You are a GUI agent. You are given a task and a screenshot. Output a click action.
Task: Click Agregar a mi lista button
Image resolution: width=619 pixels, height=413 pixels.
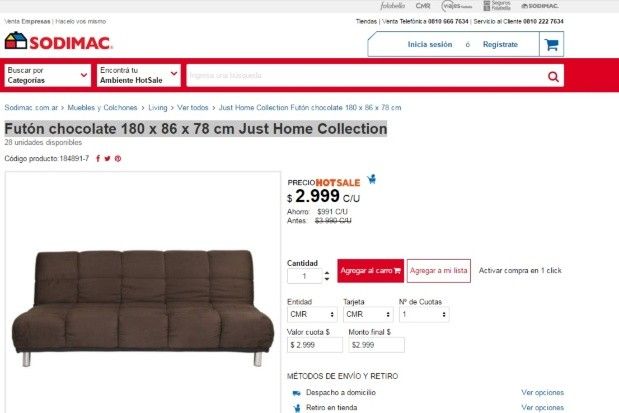pos(439,271)
